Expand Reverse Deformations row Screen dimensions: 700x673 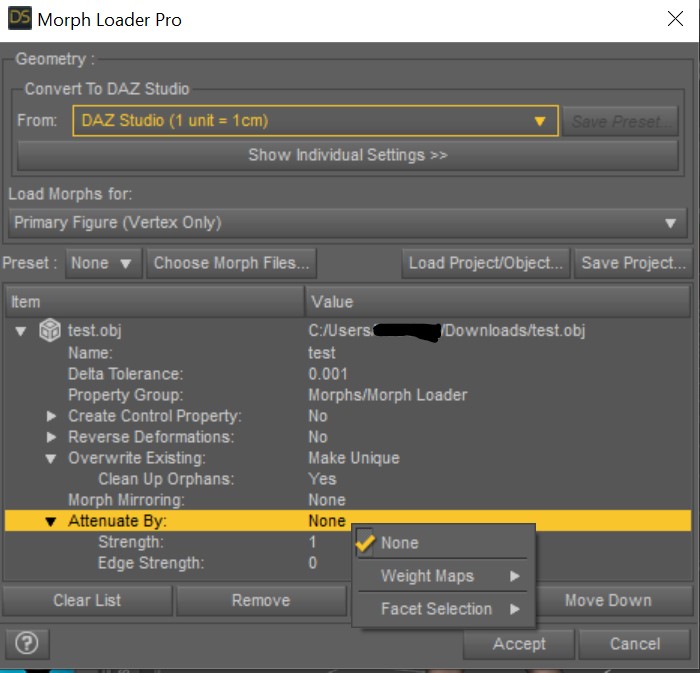51,437
